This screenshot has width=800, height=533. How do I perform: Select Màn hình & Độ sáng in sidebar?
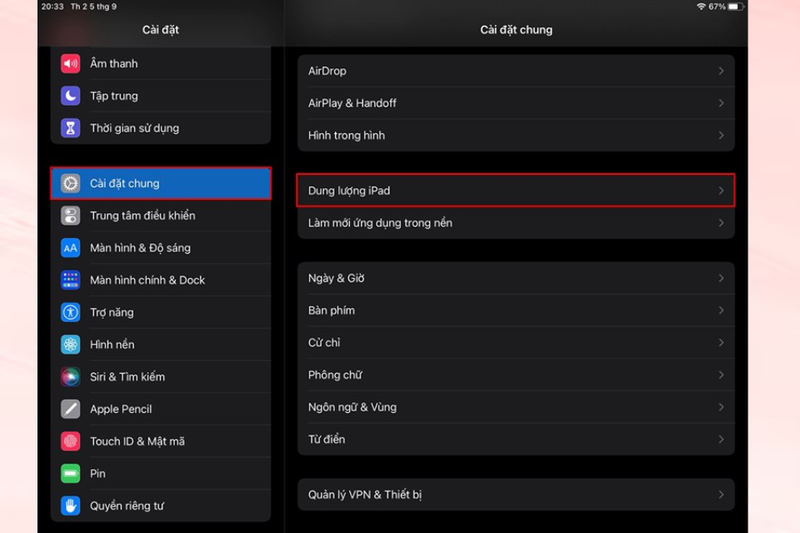click(161, 248)
